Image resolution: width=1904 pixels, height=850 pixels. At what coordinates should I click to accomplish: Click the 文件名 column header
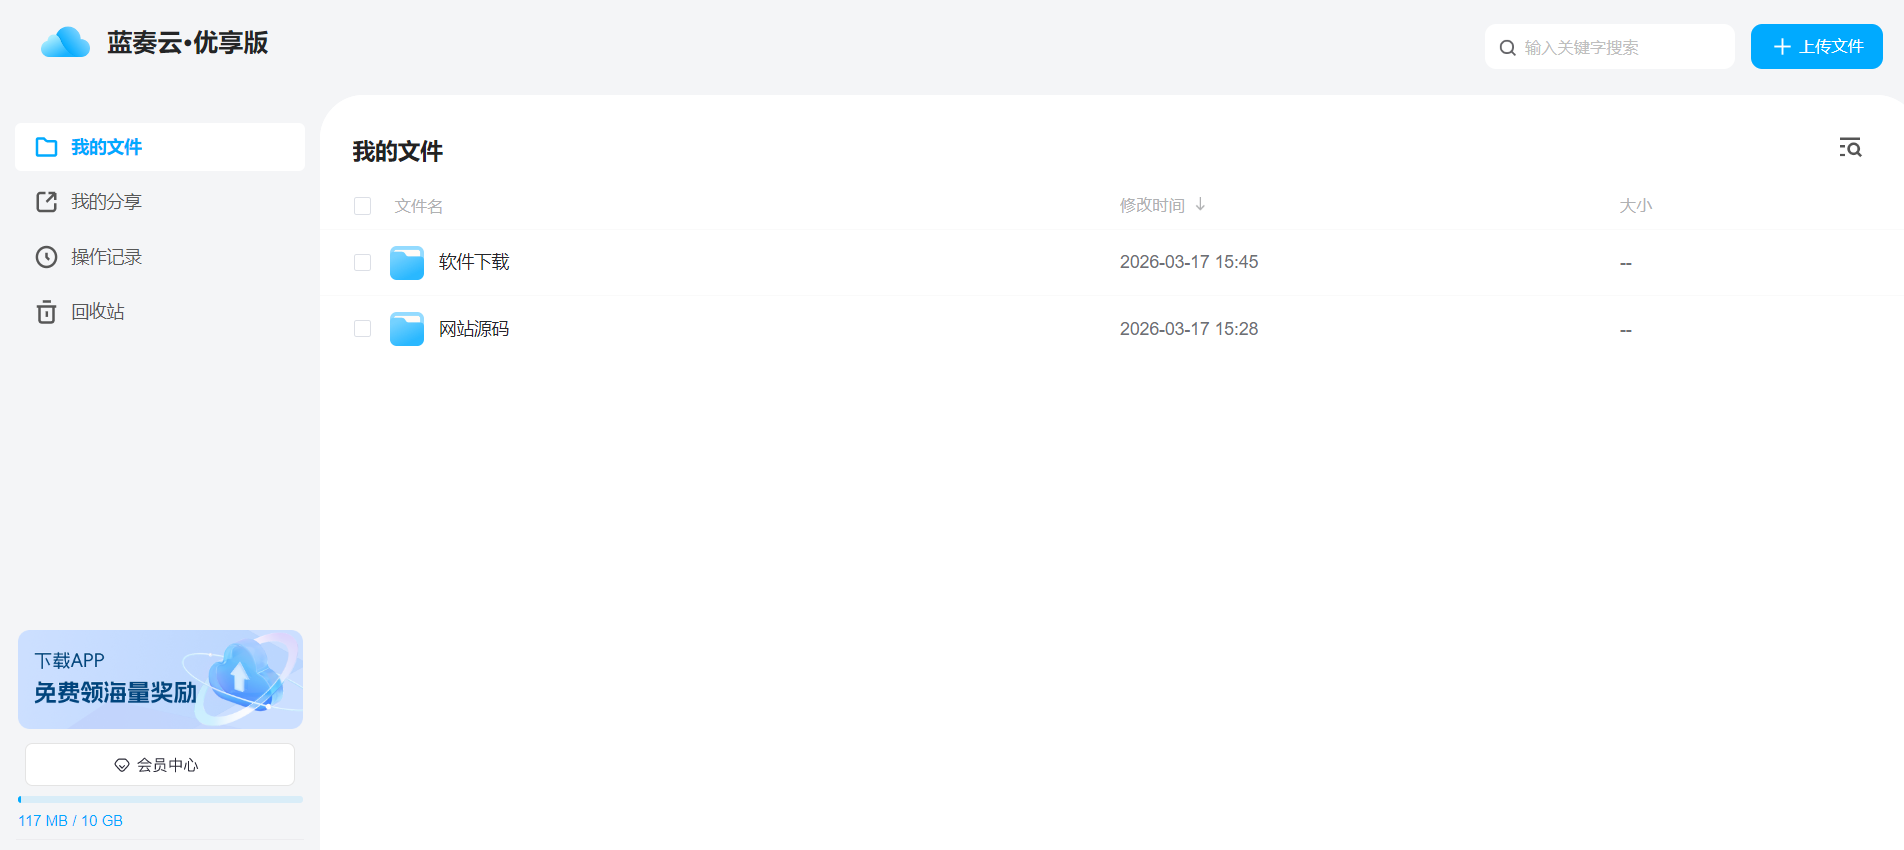coord(419,206)
